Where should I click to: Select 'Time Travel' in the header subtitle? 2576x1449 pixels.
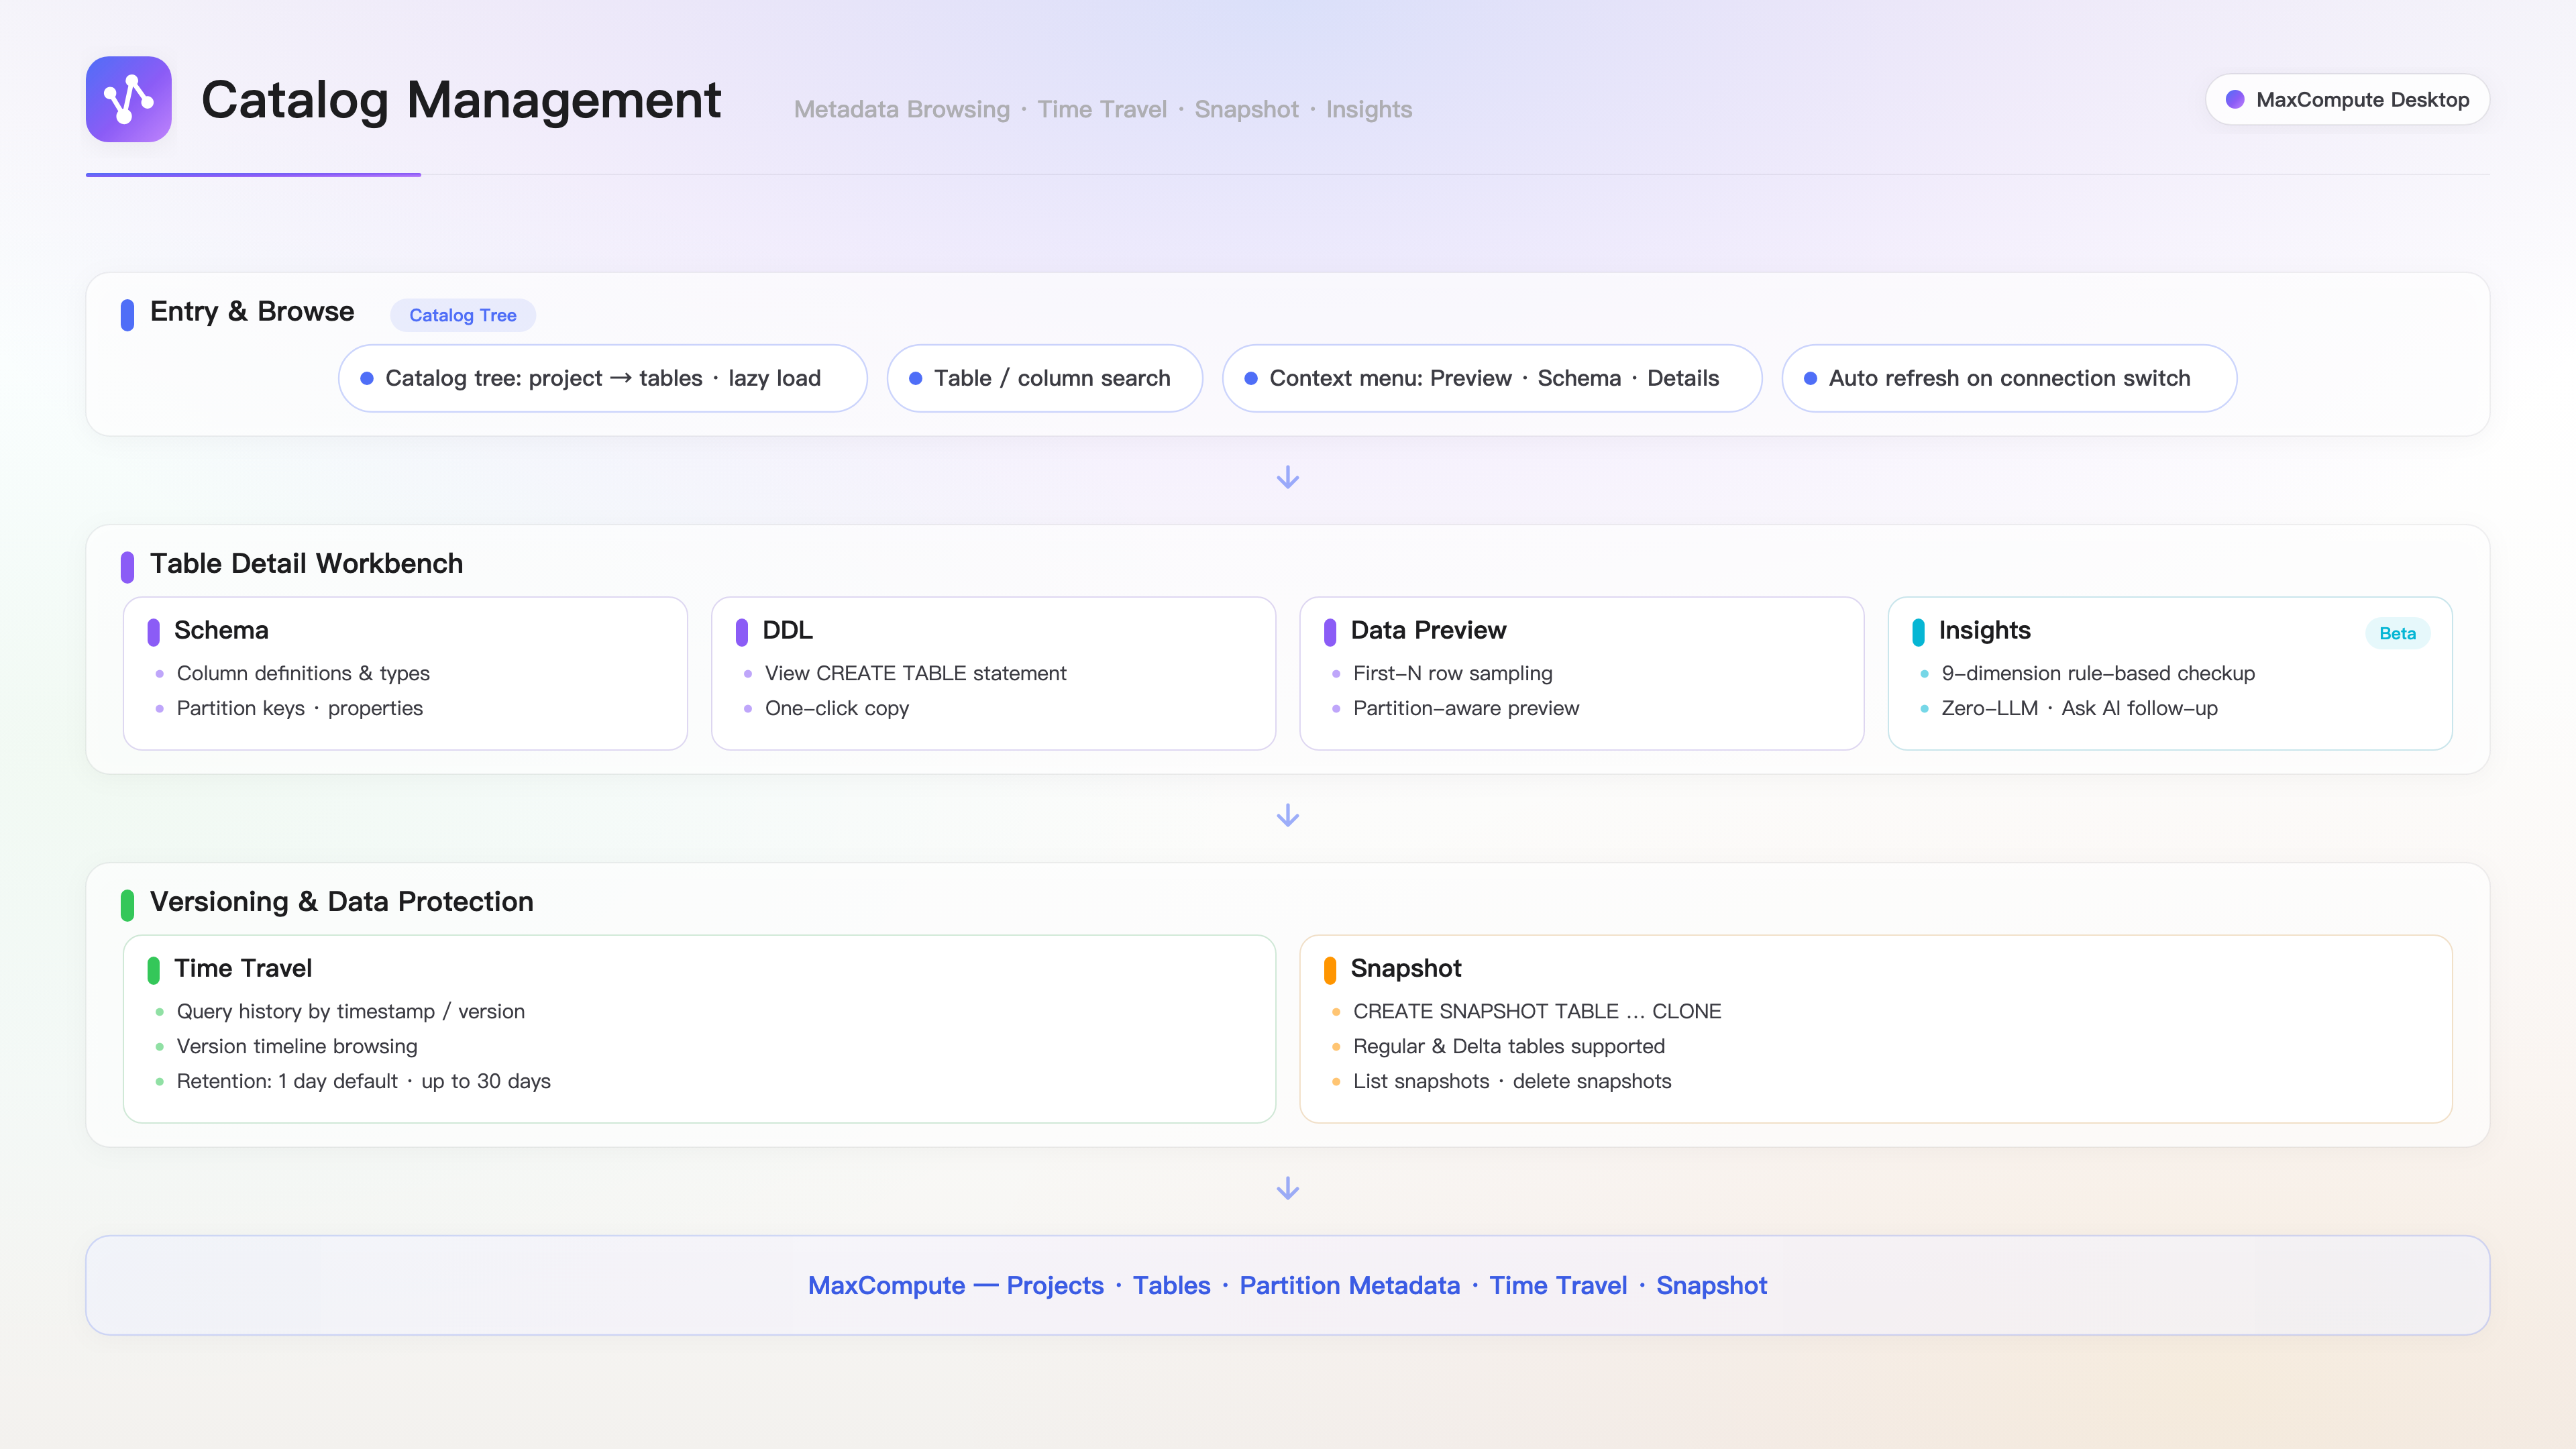click(1102, 109)
